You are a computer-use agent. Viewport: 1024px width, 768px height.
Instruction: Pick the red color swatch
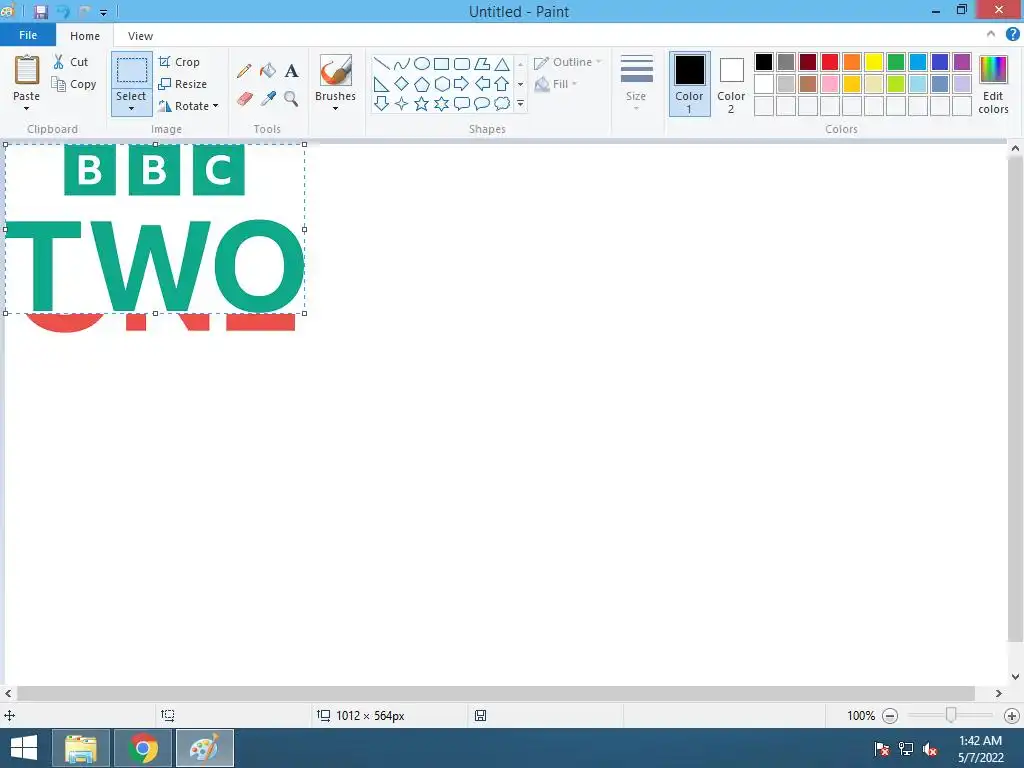click(x=830, y=62)
